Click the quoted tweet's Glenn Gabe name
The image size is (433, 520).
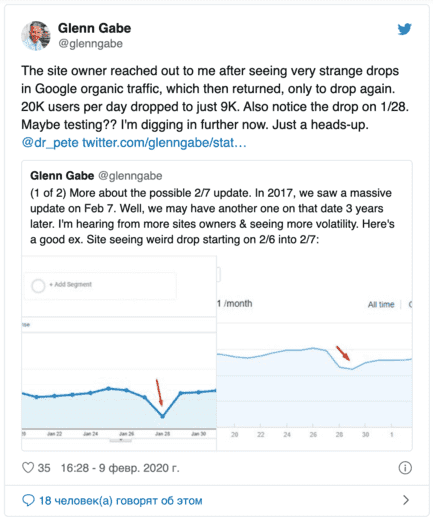point(62,176)
